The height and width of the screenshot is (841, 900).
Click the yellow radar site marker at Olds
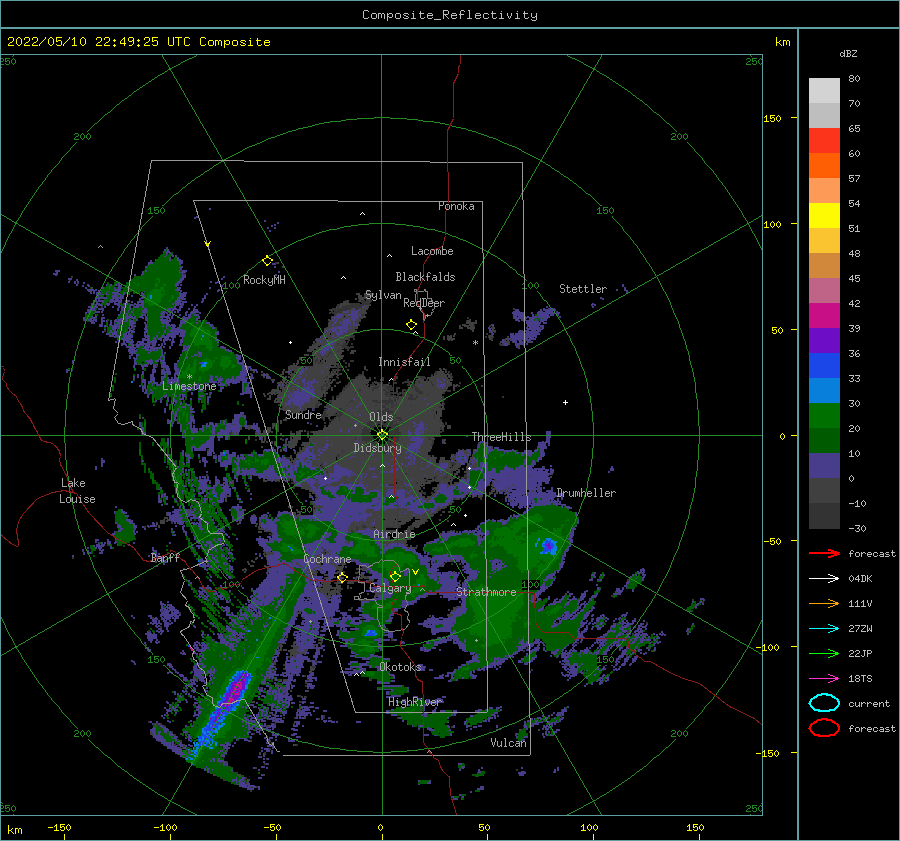click(x=382, y=435)
